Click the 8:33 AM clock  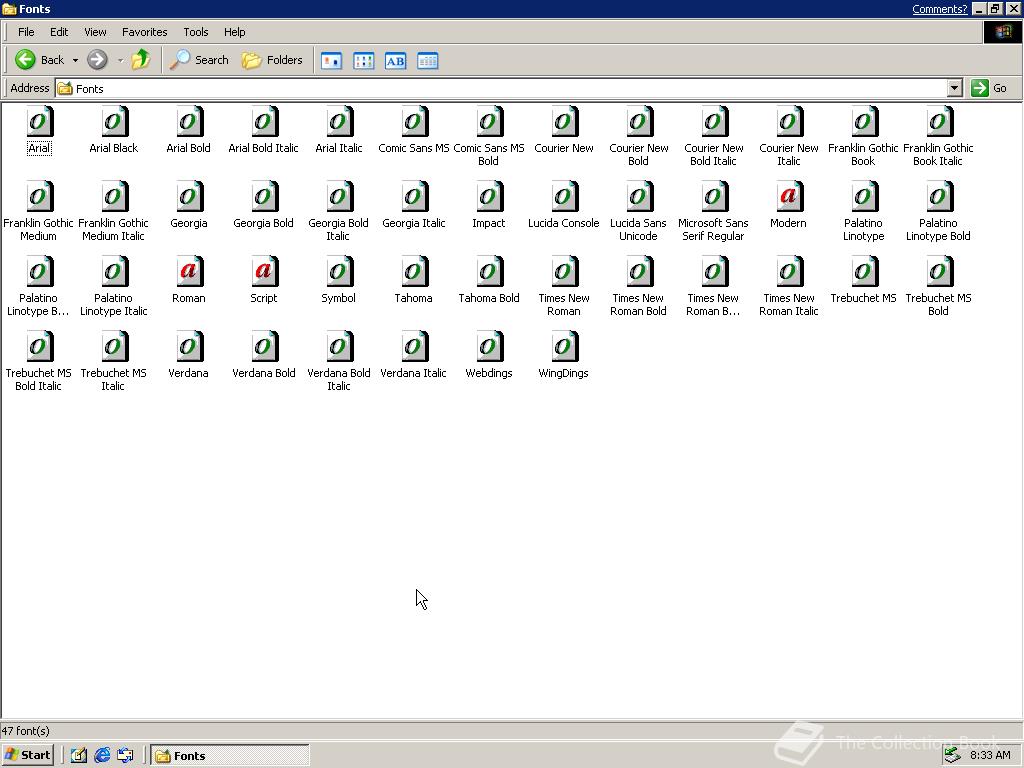(990, 756)
